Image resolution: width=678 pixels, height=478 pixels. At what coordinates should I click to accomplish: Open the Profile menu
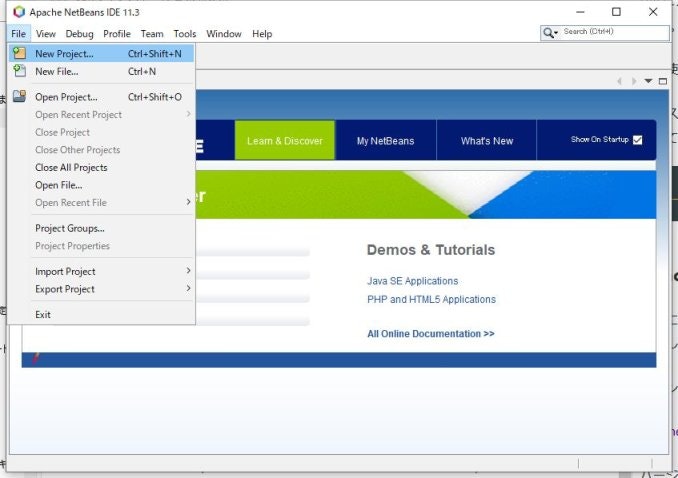[117, 34]
